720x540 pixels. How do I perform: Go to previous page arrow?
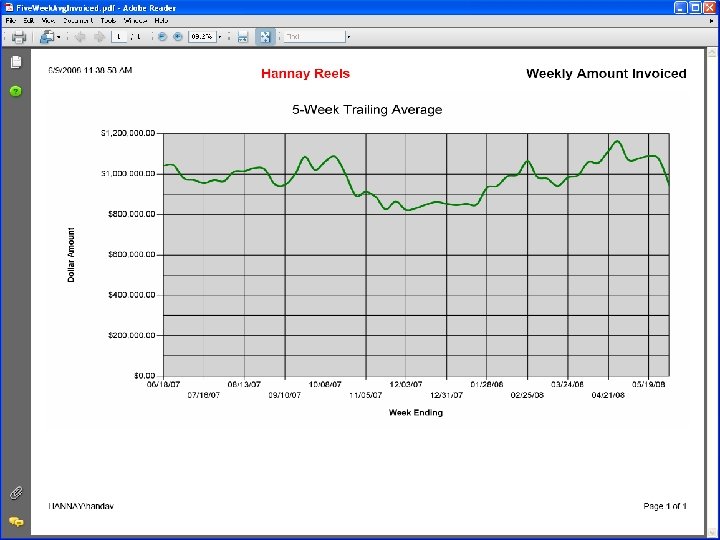[80, 37]
